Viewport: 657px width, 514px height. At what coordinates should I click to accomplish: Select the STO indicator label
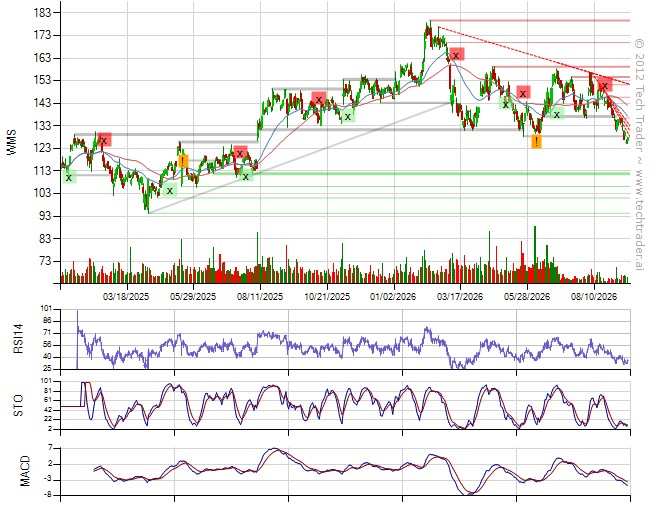coord(18,405)
